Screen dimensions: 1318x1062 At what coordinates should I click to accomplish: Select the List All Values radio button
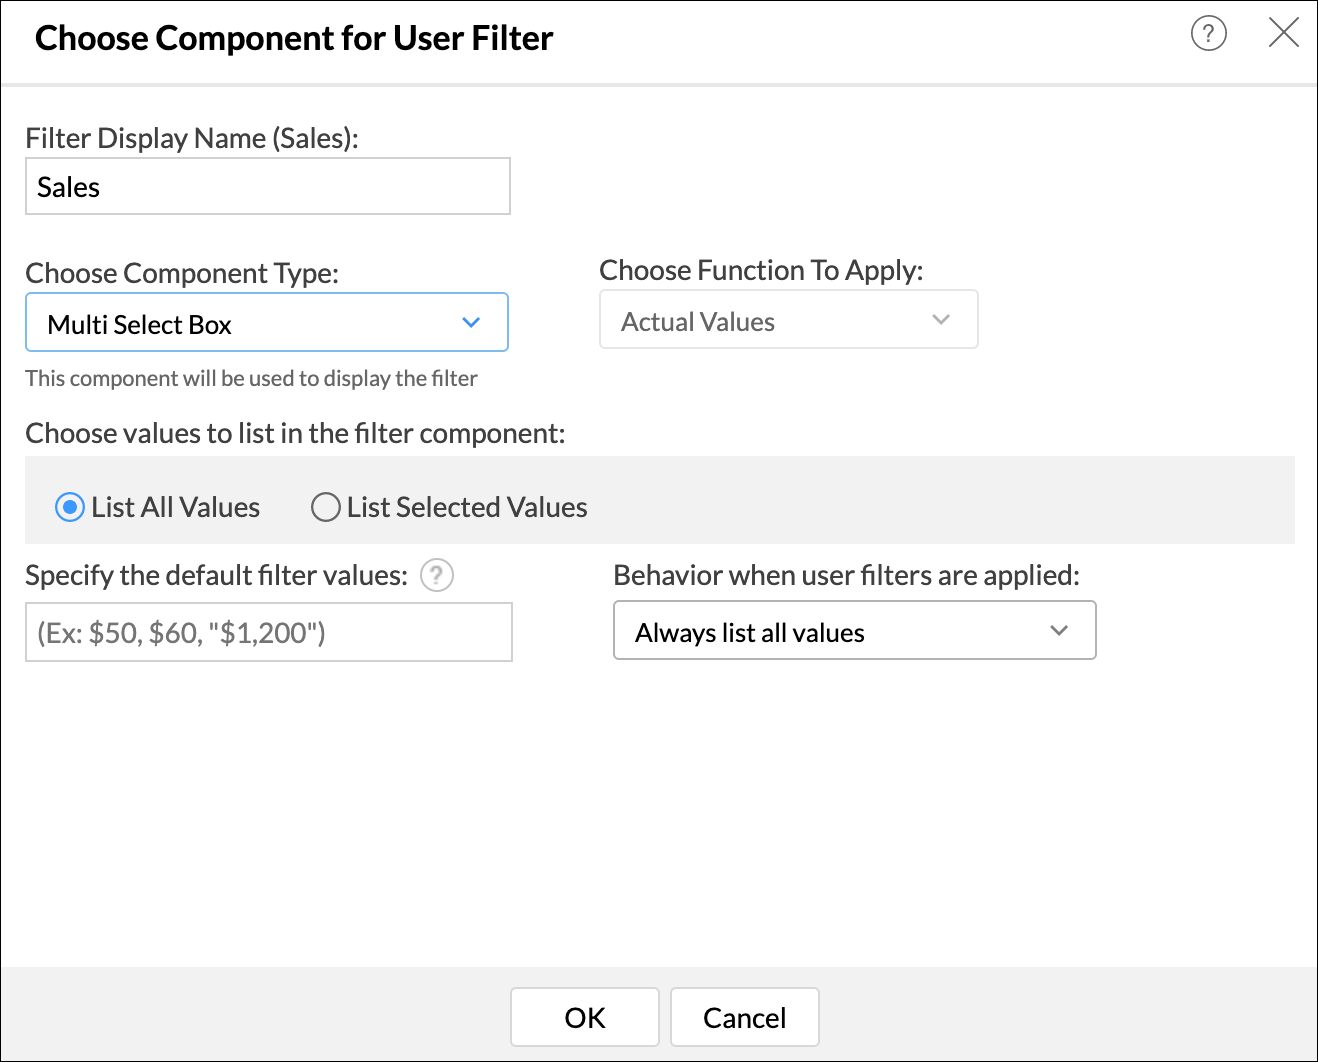click(68, 507)
